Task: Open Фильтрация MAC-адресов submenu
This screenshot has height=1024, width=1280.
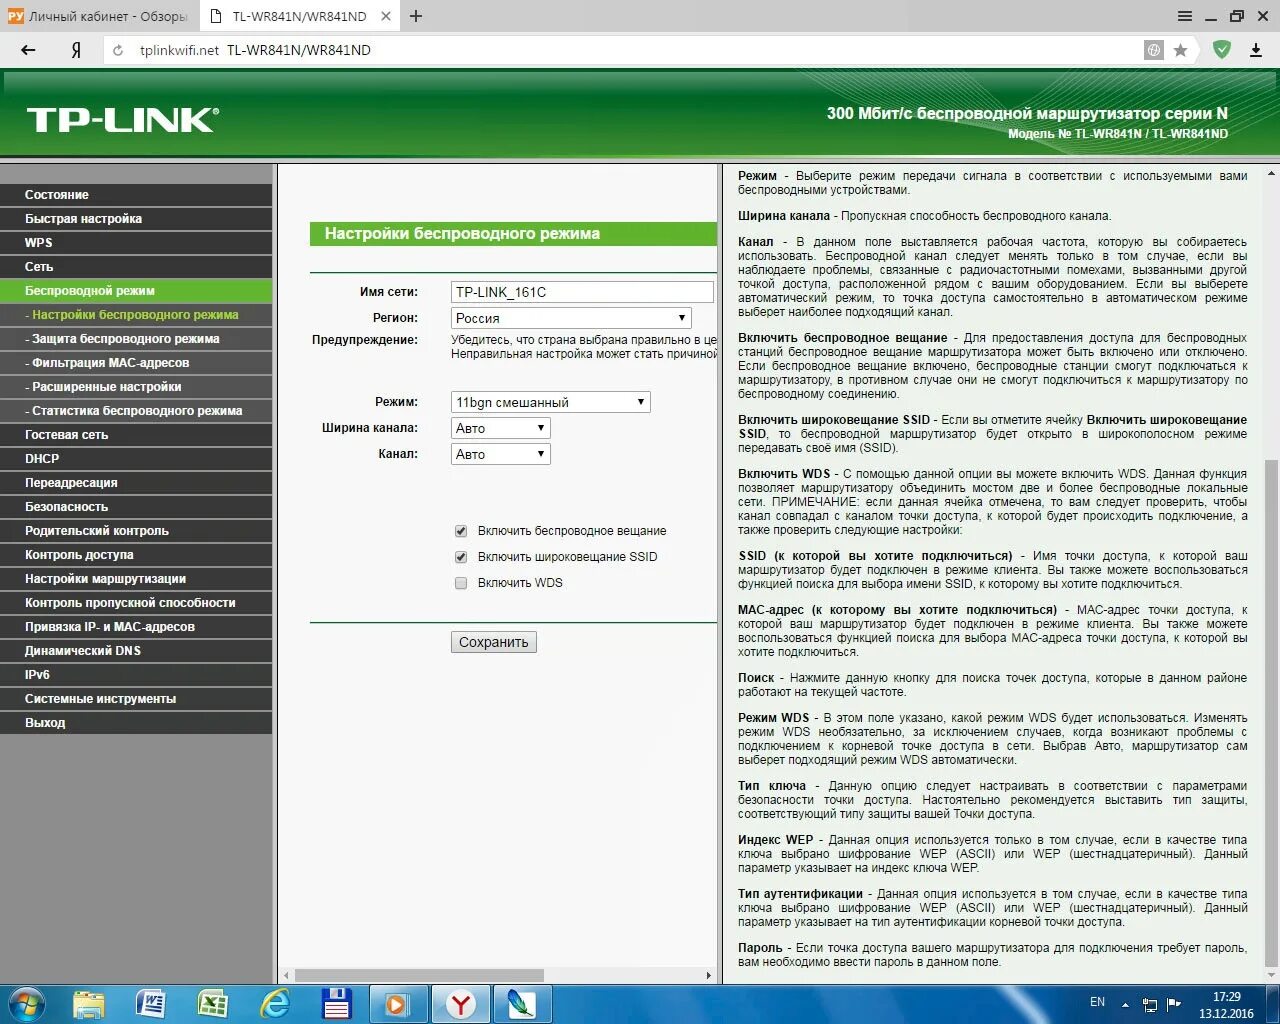Action: 136,363
